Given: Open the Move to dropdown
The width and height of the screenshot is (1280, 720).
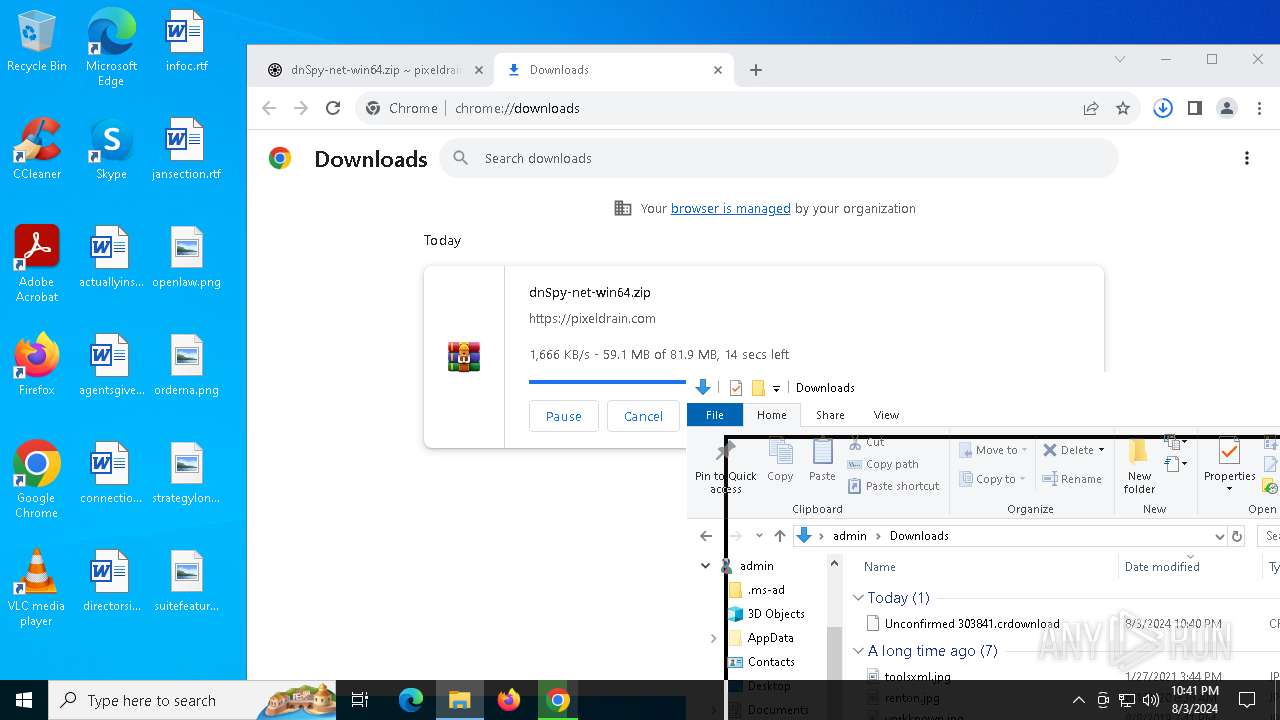Looking at the screenshot, I should [x=993, y=450].
